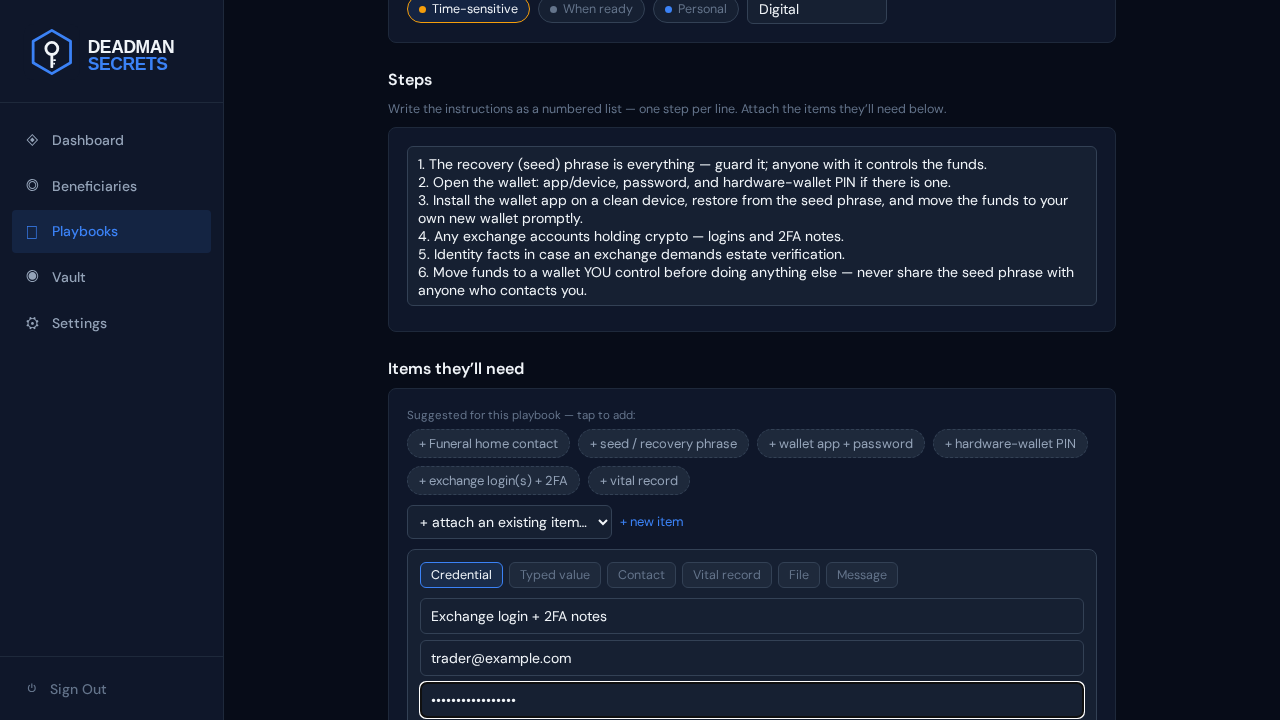The height and width of the screenshot is (720, 1280).
Task: Select the Message item type
Action: [x=862, y=575]
